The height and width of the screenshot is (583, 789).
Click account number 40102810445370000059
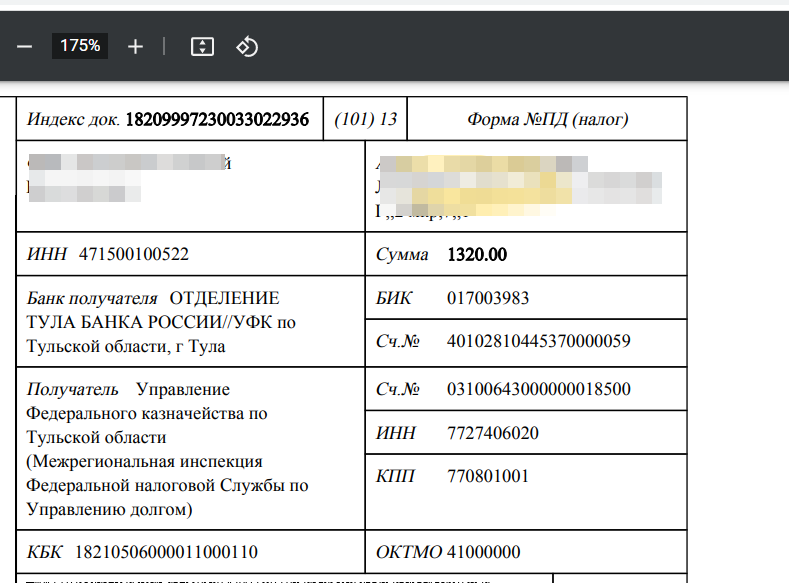click(539, 341)
